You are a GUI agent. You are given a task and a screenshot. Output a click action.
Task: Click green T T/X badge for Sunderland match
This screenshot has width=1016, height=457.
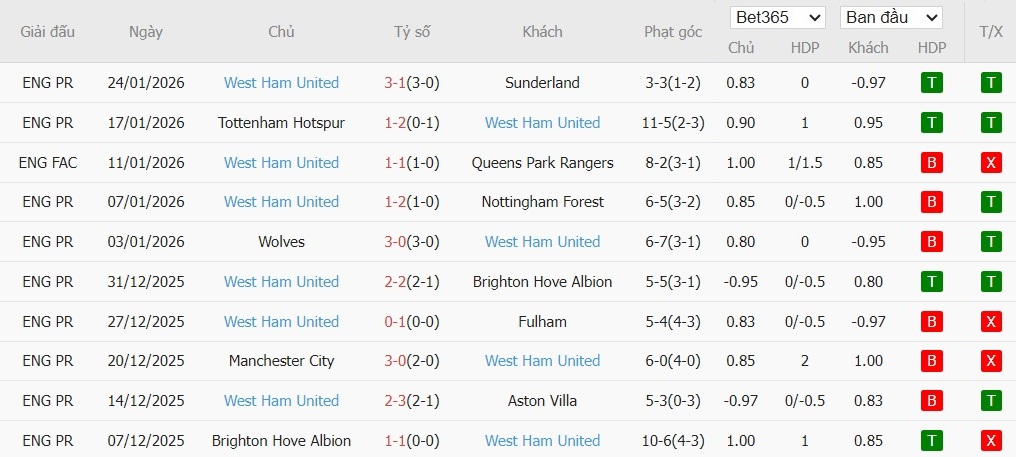pyautogui.click(x=991, y=83)
